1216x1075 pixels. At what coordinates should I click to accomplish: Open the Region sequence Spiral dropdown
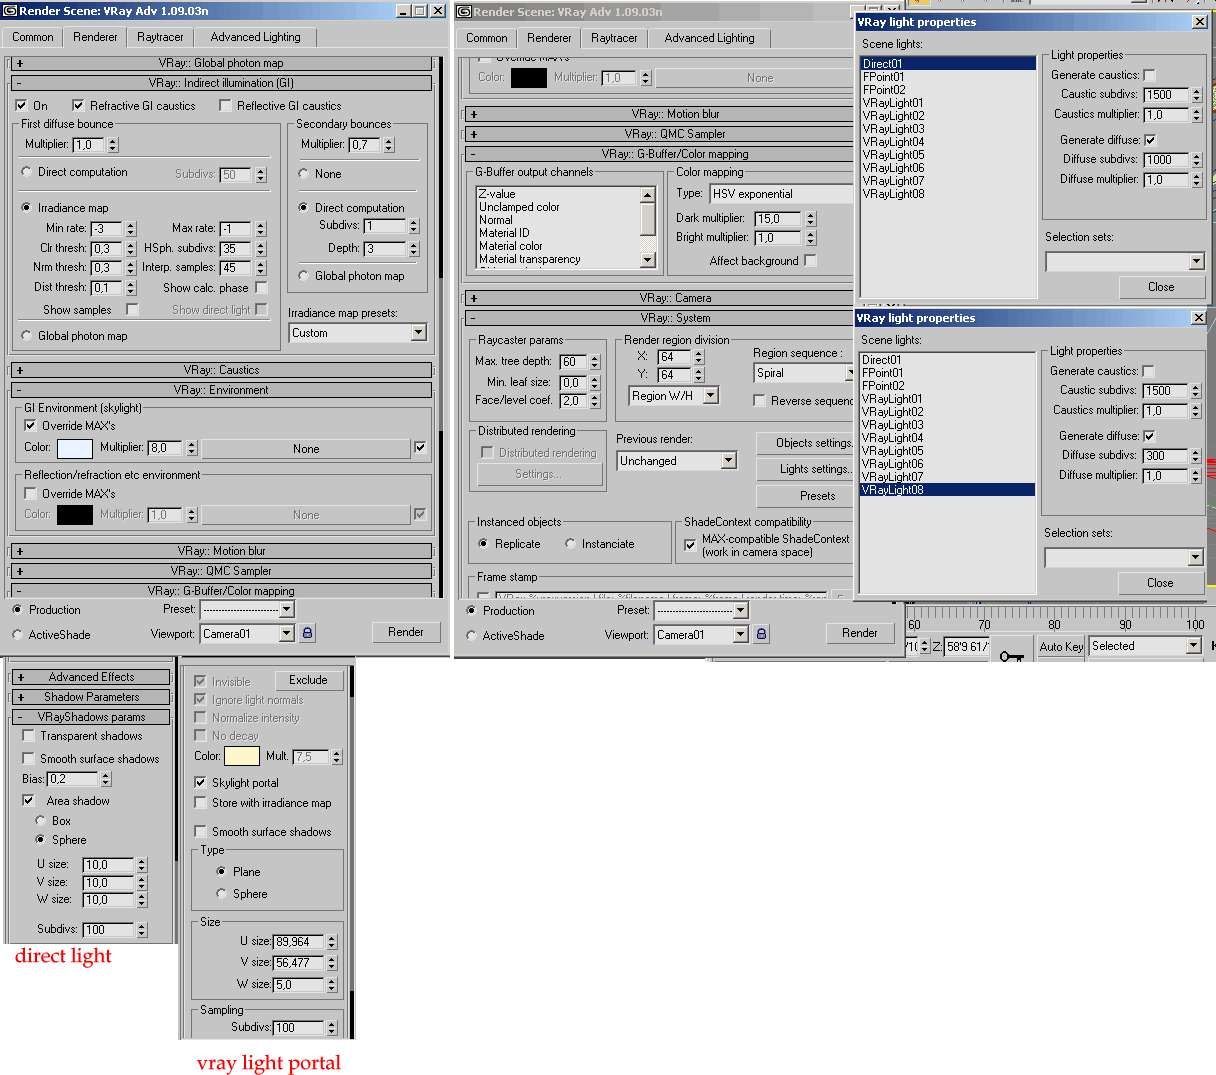click(803, 373)
